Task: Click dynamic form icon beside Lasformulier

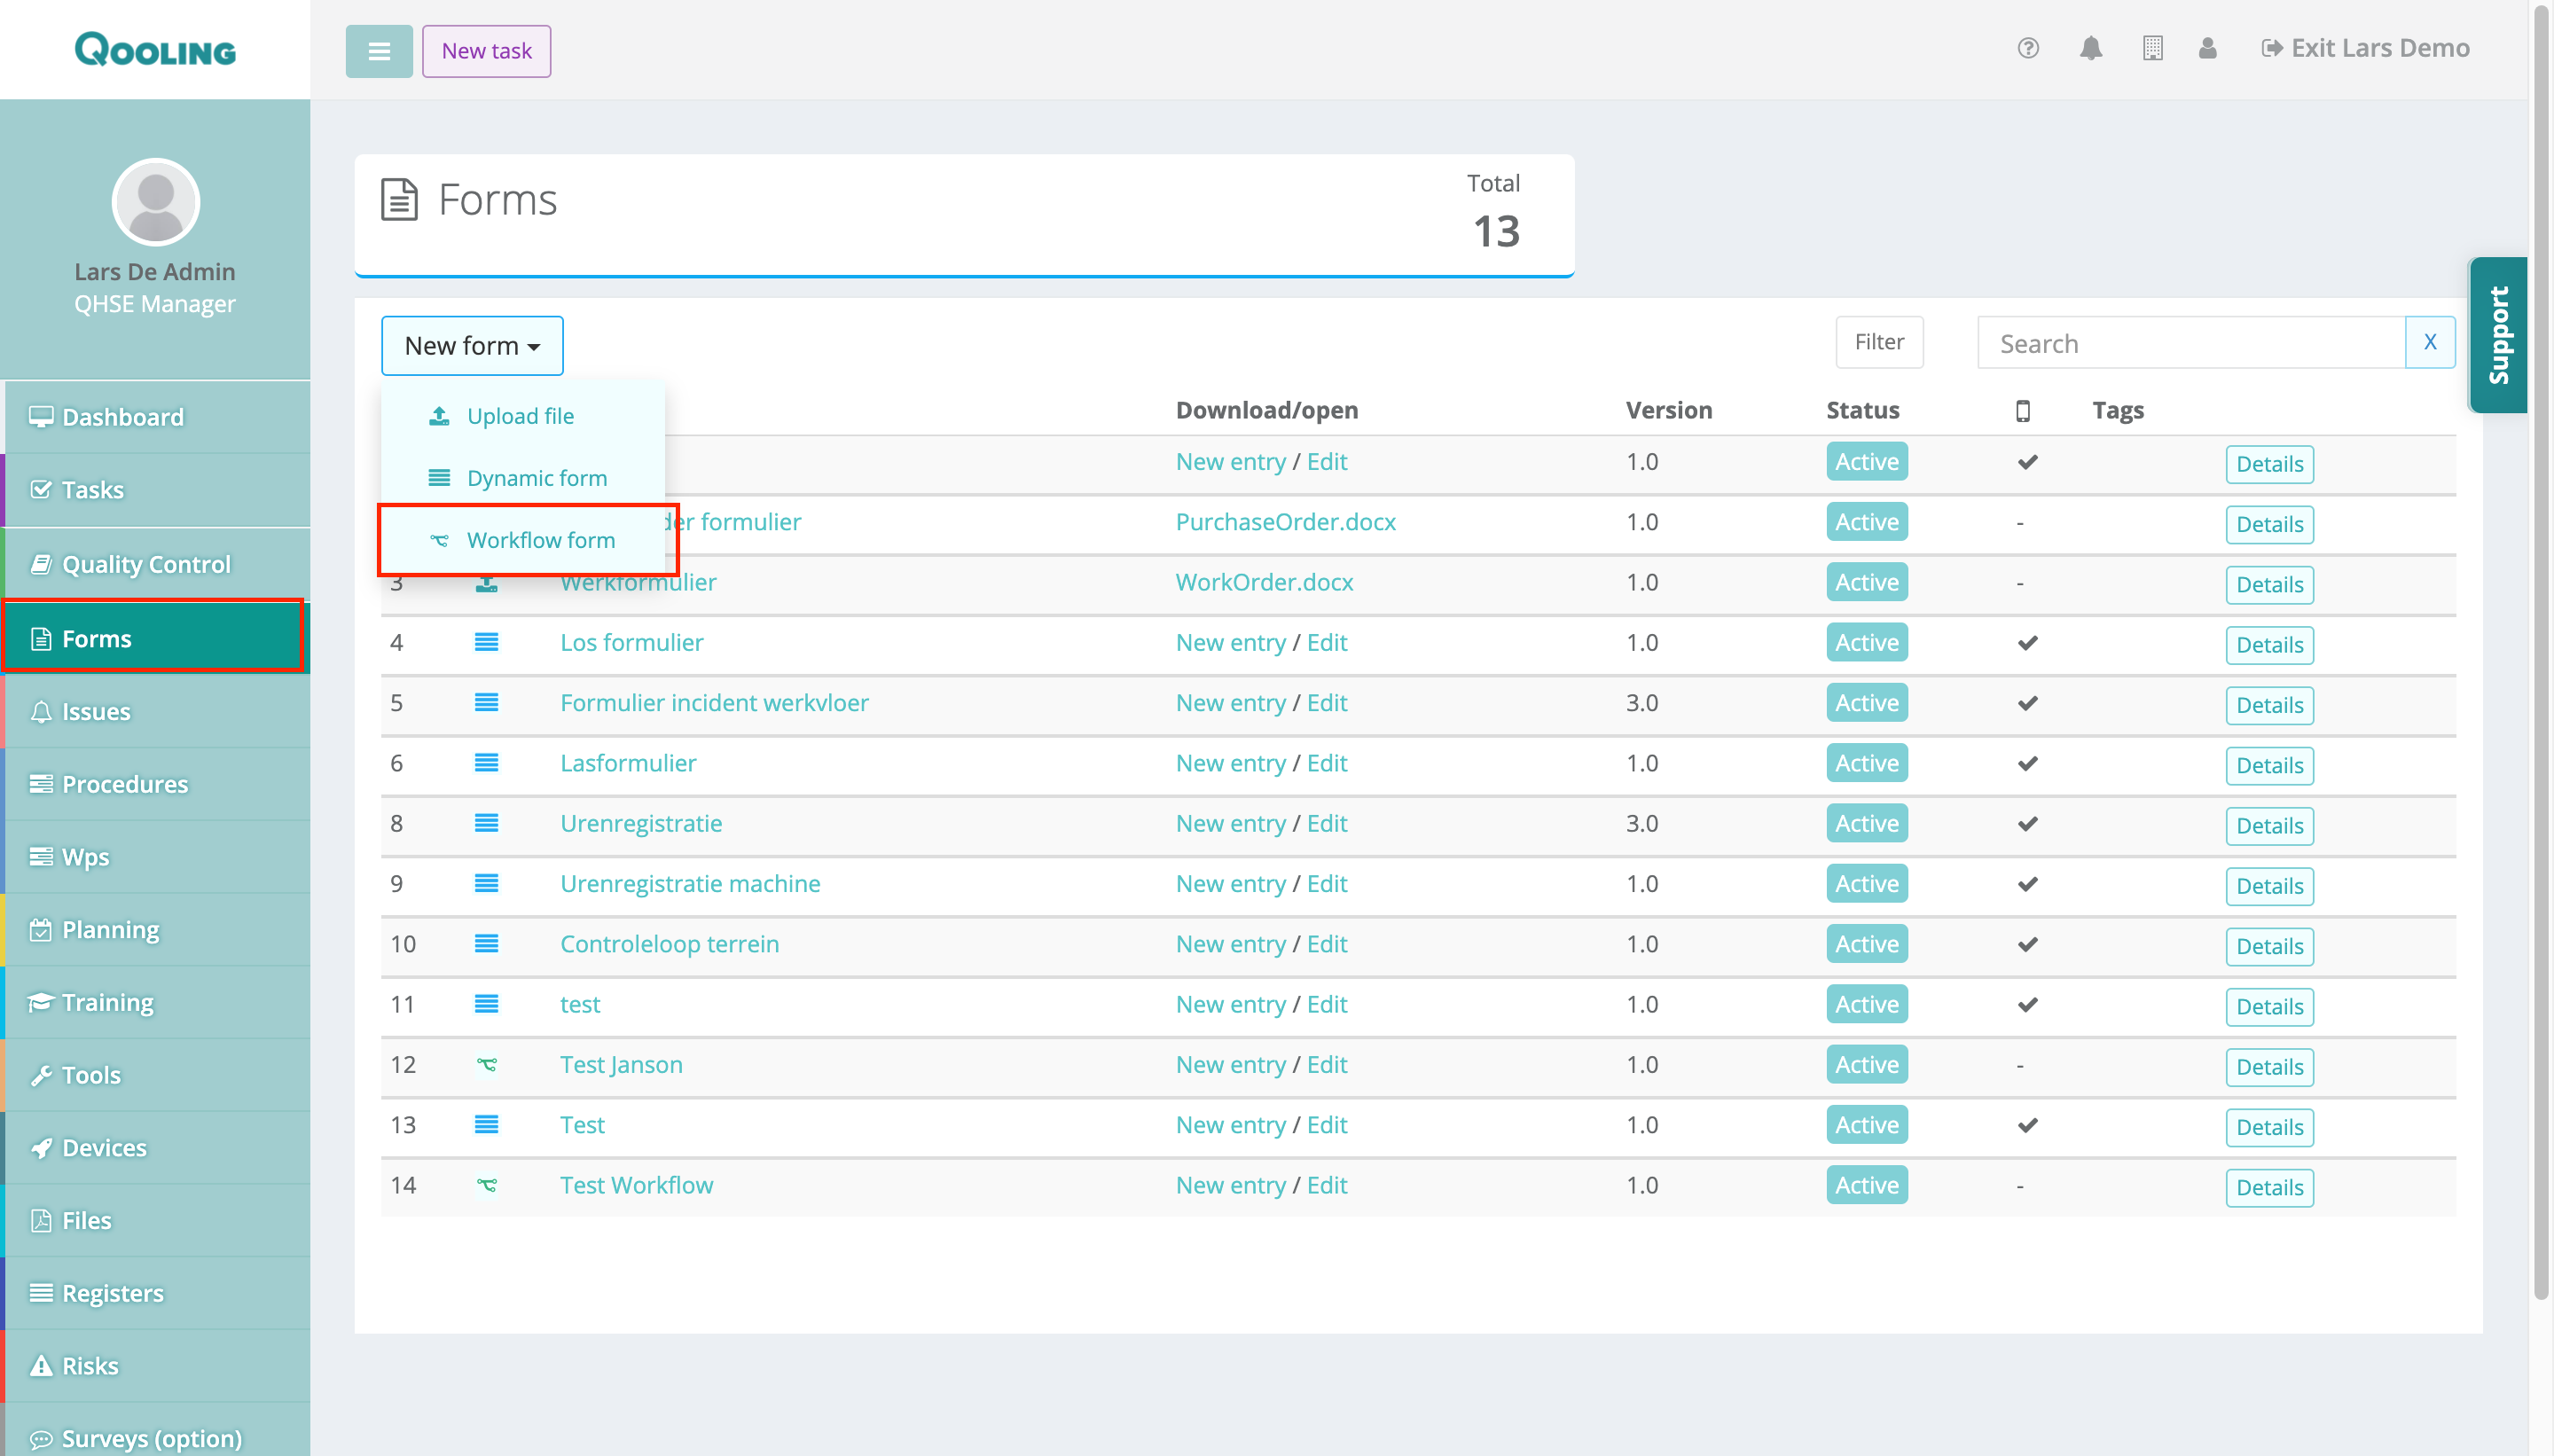Action: coord(486,763)
